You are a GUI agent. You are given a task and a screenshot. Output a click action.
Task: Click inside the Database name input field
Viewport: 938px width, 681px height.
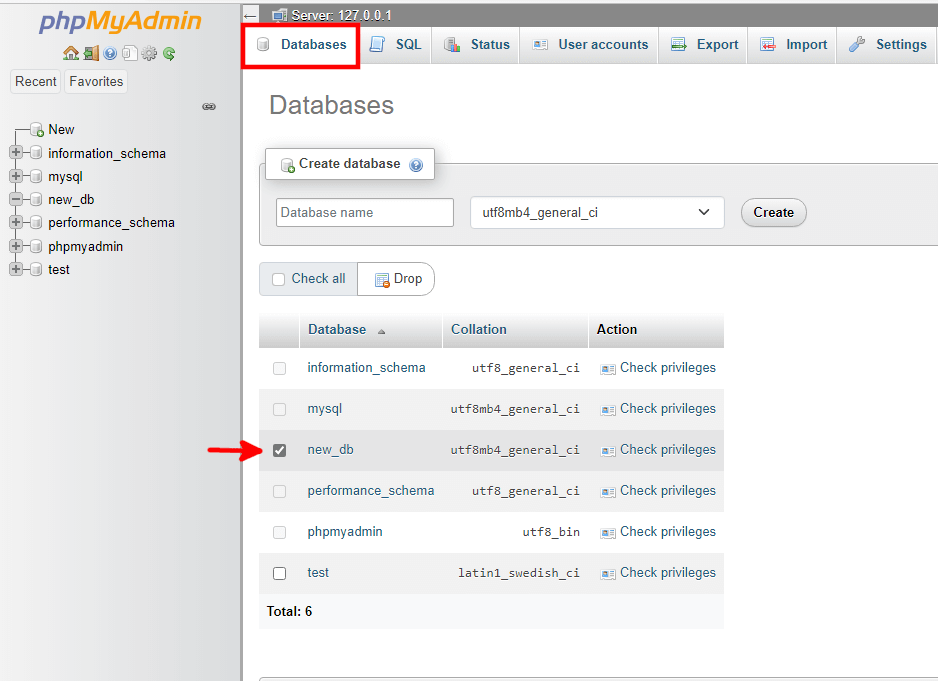coord(364,212)
